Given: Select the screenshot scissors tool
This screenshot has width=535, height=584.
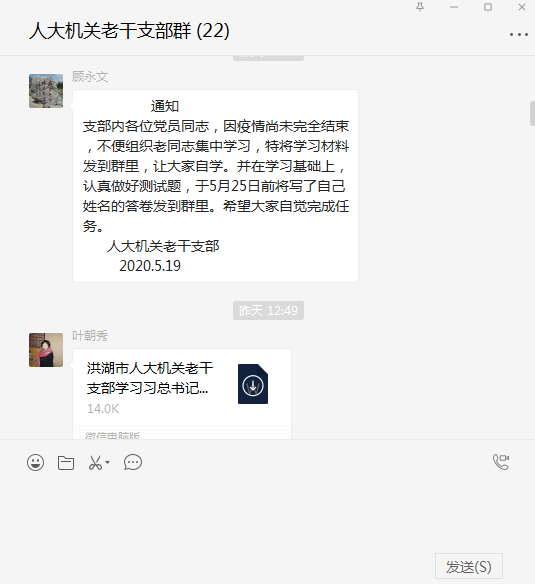Looking at the screenshot, I should click(x=95, y=463).
